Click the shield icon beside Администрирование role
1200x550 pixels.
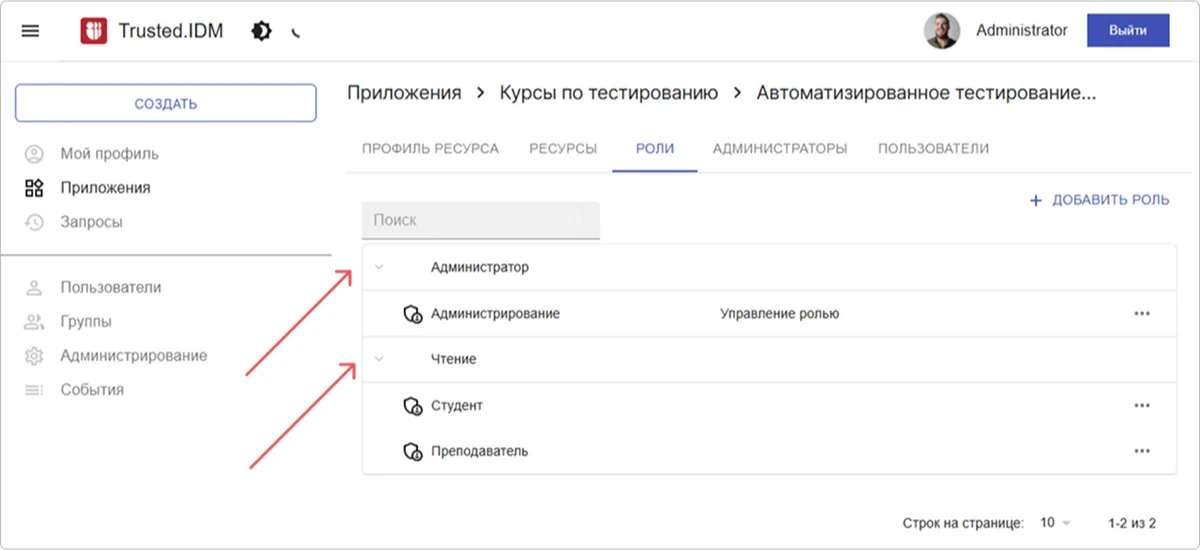click(412, 314)
